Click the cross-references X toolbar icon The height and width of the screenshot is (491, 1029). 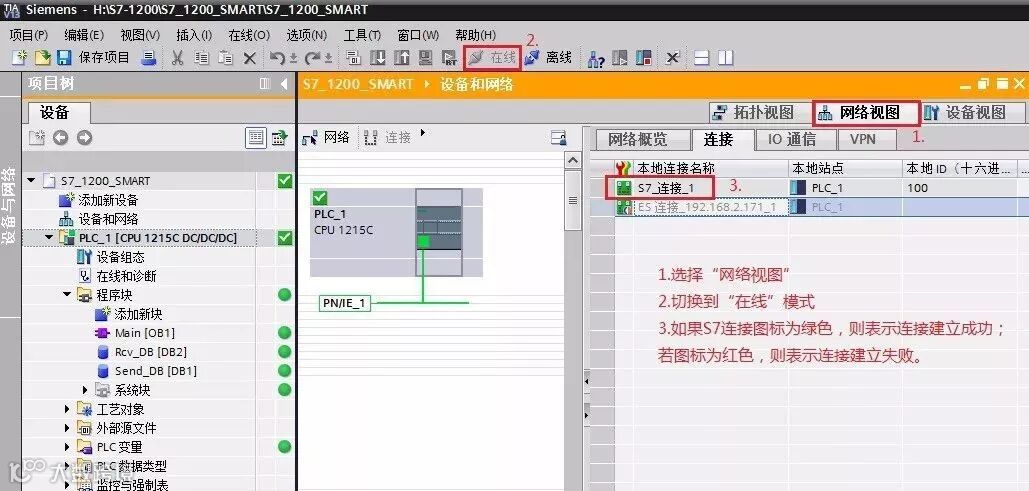[x=673, y=58]
